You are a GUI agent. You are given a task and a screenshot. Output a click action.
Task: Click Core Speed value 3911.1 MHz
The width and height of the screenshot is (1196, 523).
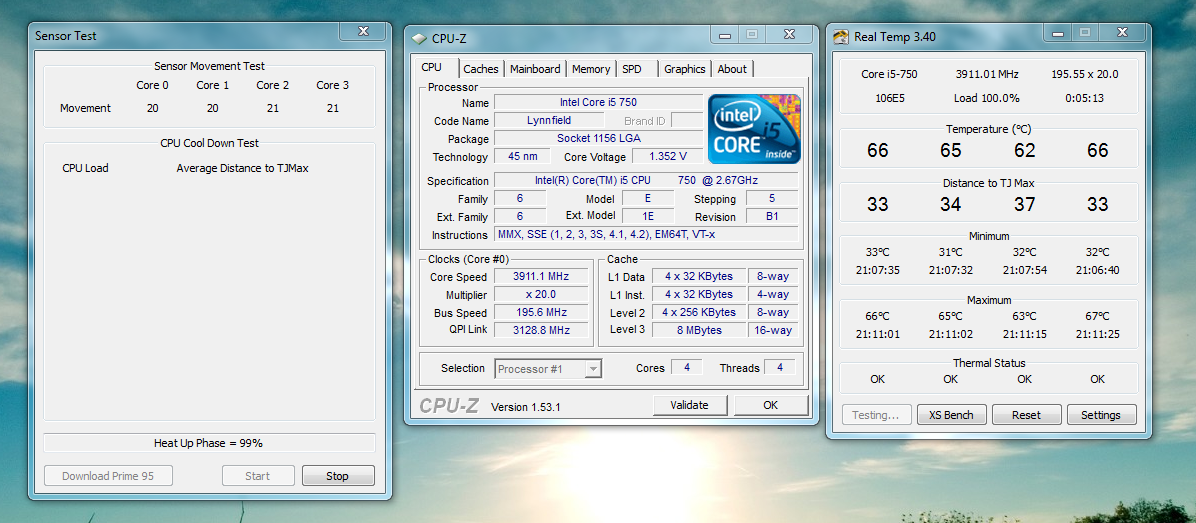pos(542,276)
